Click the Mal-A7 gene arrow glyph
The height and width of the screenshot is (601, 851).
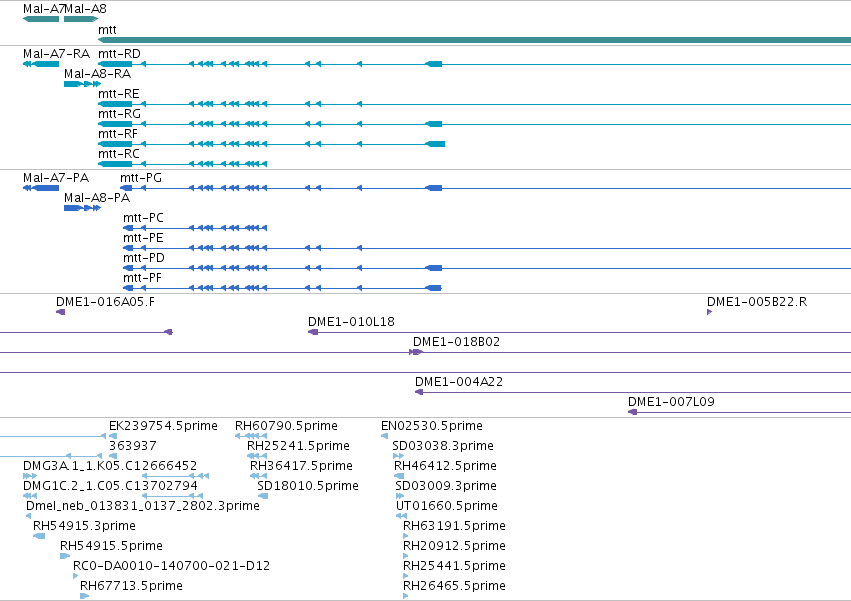click(x=41, y=19)
